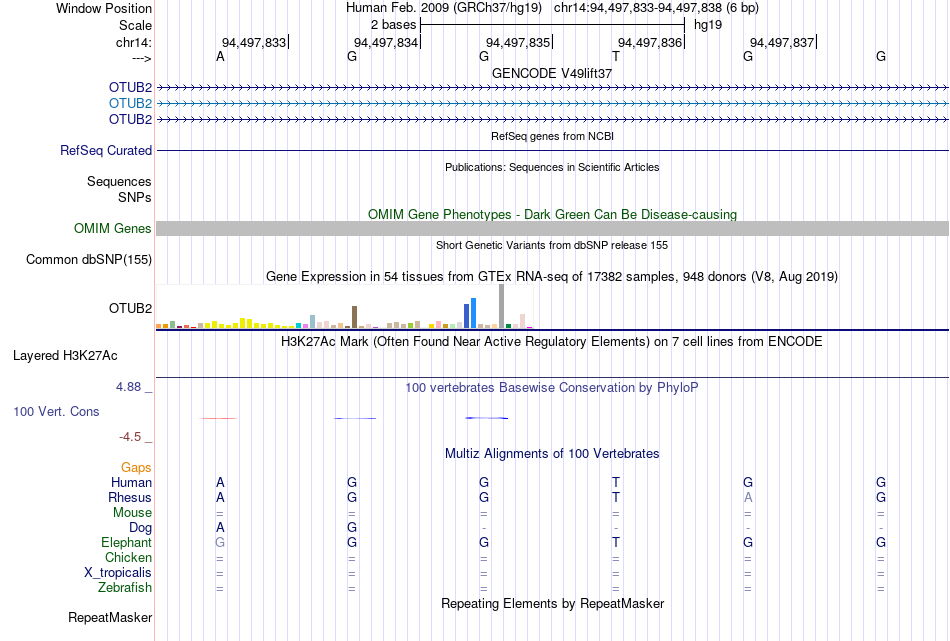Viewport: 950px width, 641px height.
Task: Open Short Genetic Variants from dbSNP title
Action: [552, 245]
